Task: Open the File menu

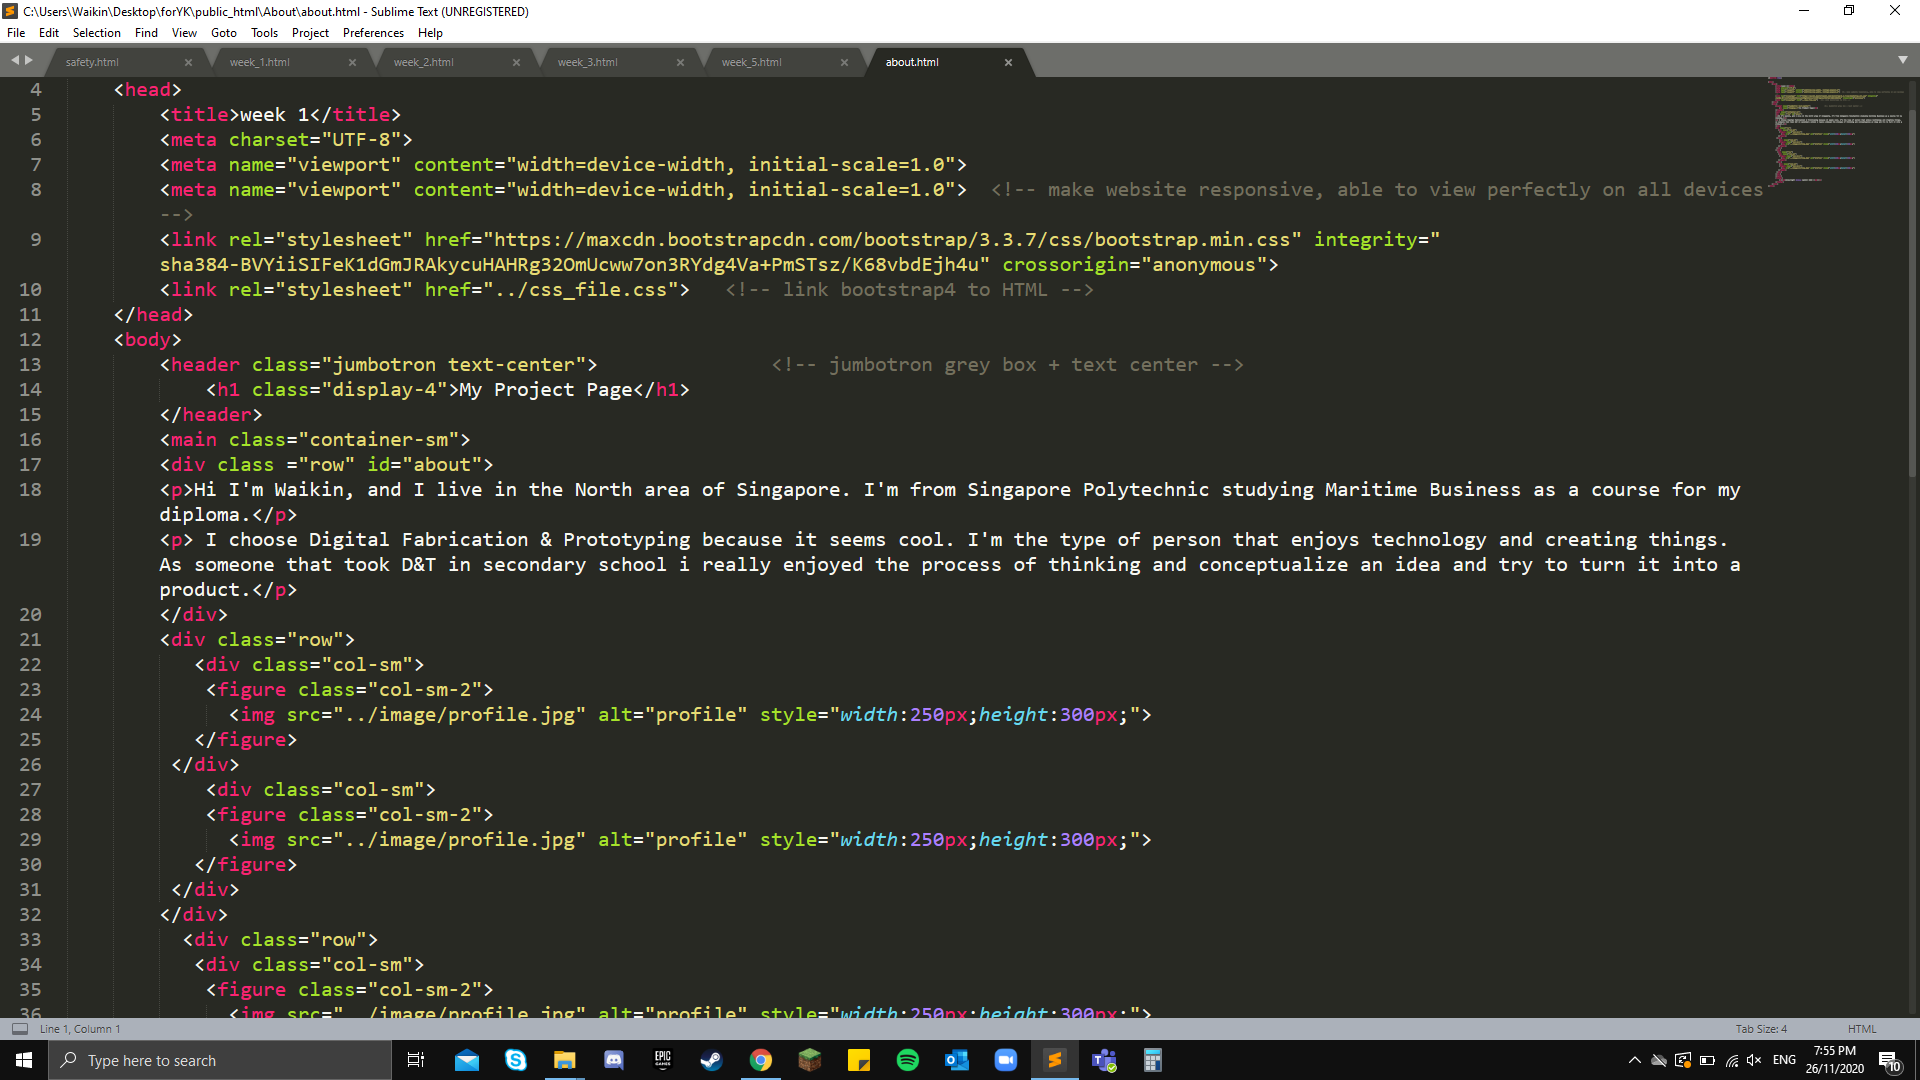Action: pos(16,33)
